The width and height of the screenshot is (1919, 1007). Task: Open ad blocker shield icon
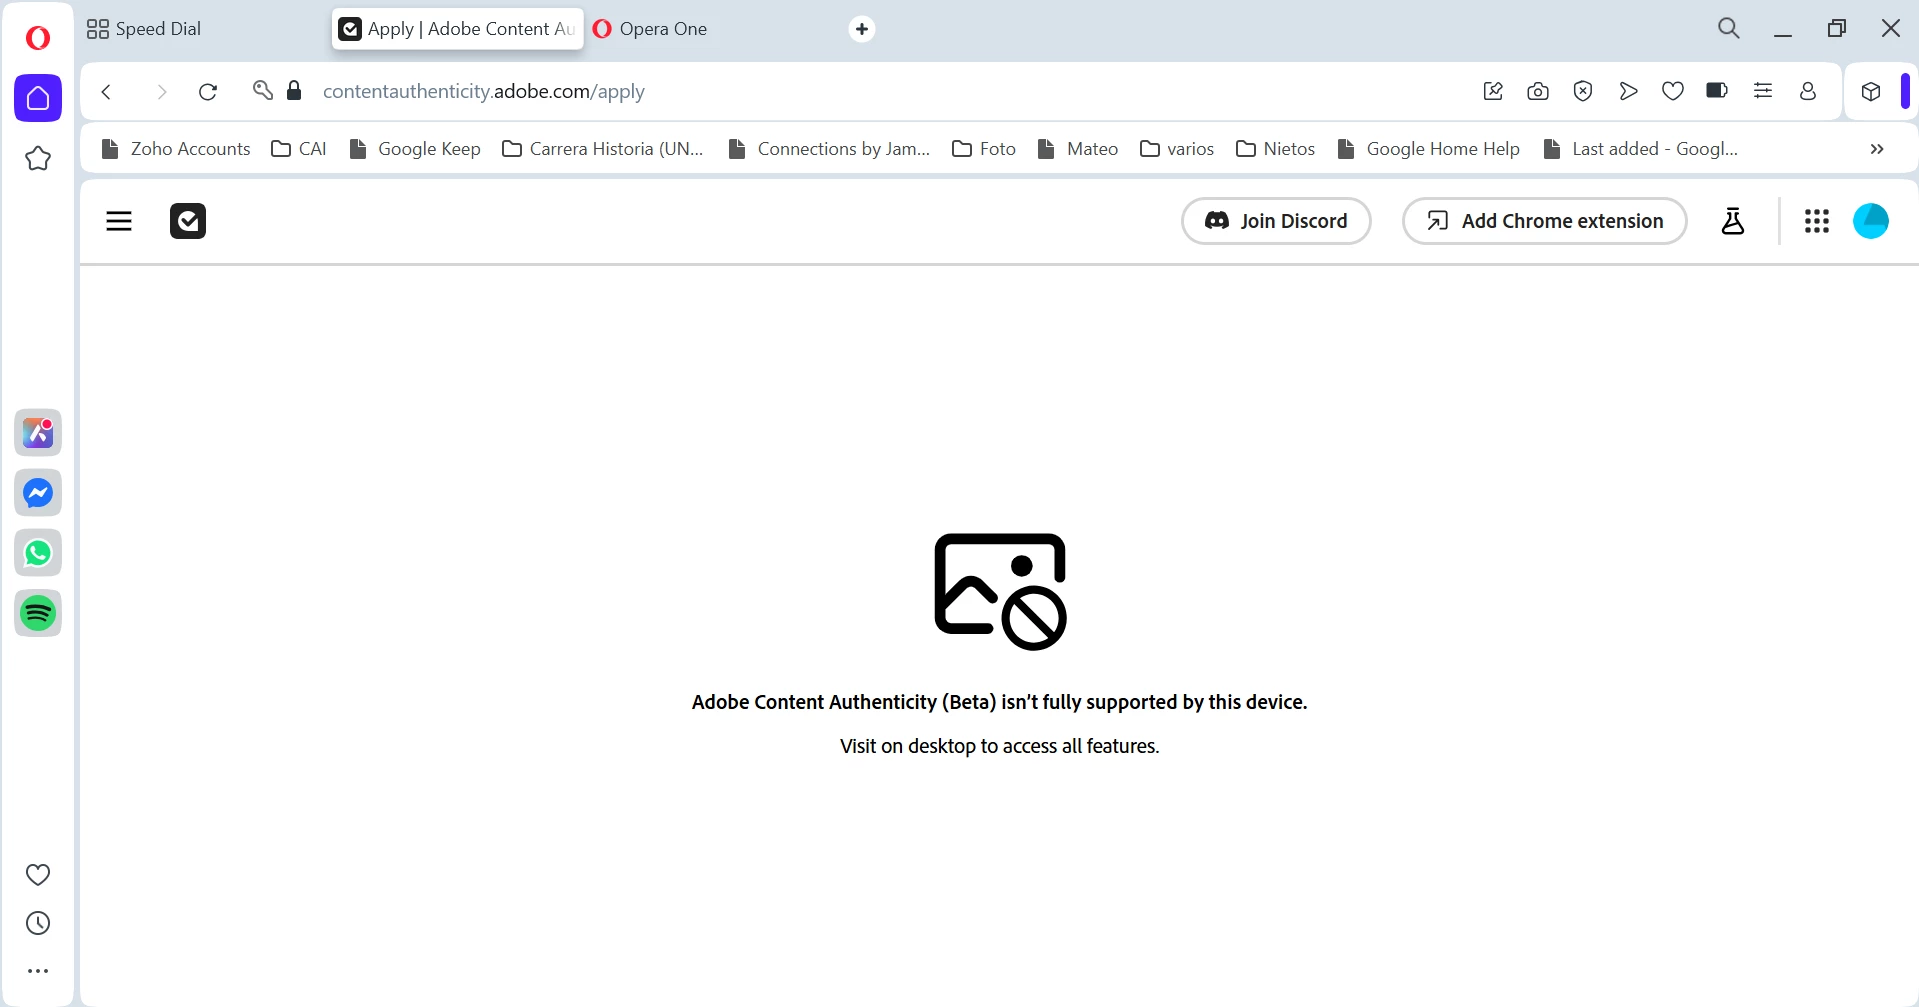pyautogui.click(x=1583, y=92)
